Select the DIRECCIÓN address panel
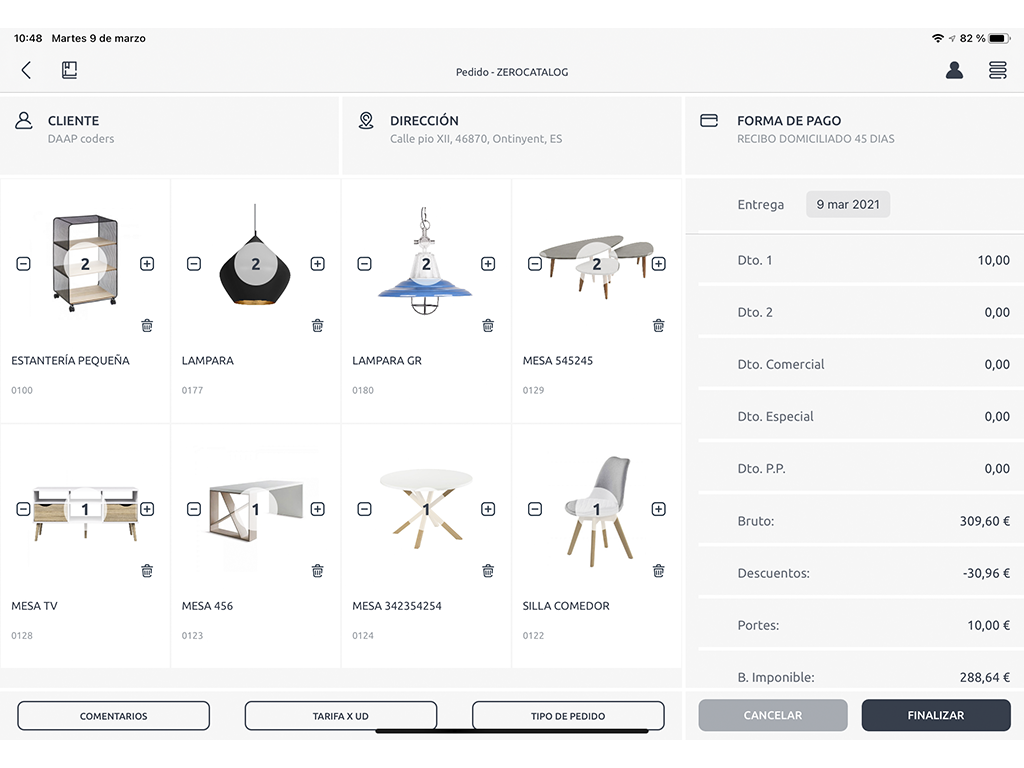1024x768 pixels. (511, 135)
